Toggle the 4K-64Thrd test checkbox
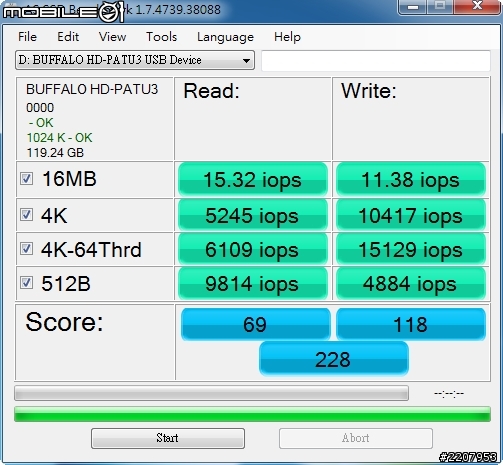Viewport: 503px width, 465px height. pos(26,249)
